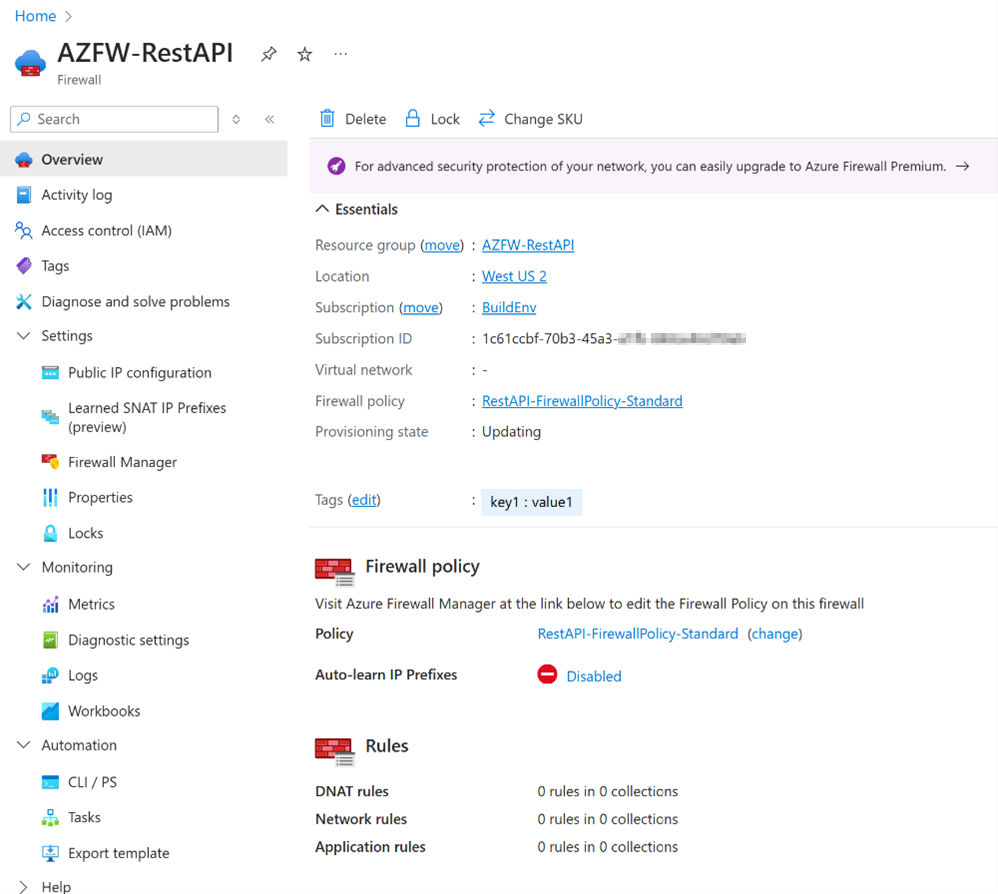Image resolution: width=998 pixels, height=894 pixels.
Task: Click the Disabled link for Auto-learn IP Prefixes
Action: point(594,676)
